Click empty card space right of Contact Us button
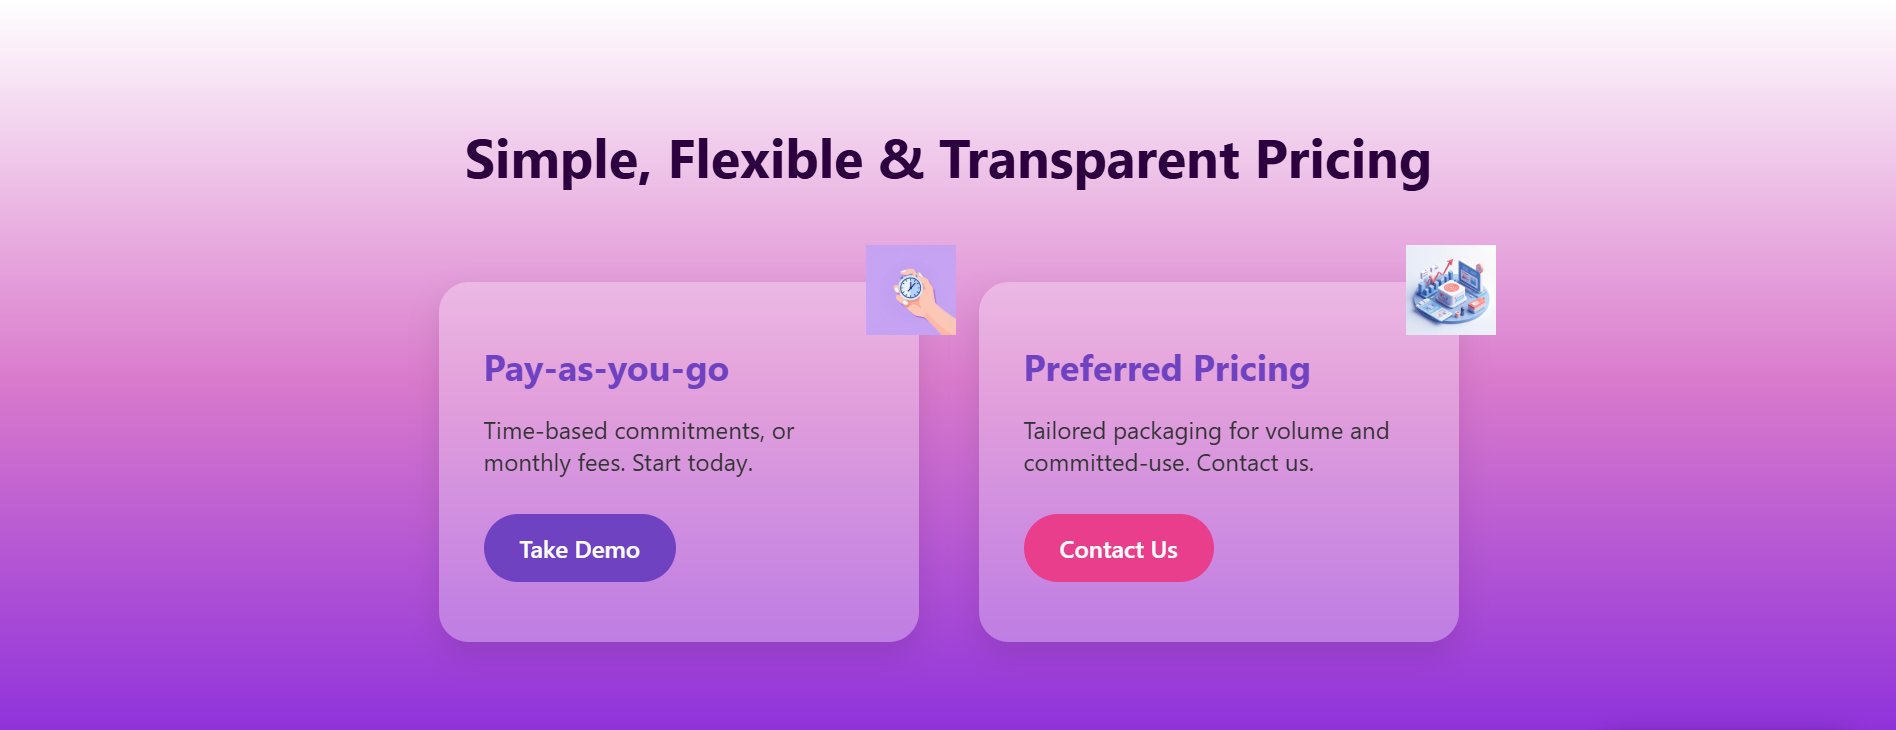 (x=1330, y=548)
